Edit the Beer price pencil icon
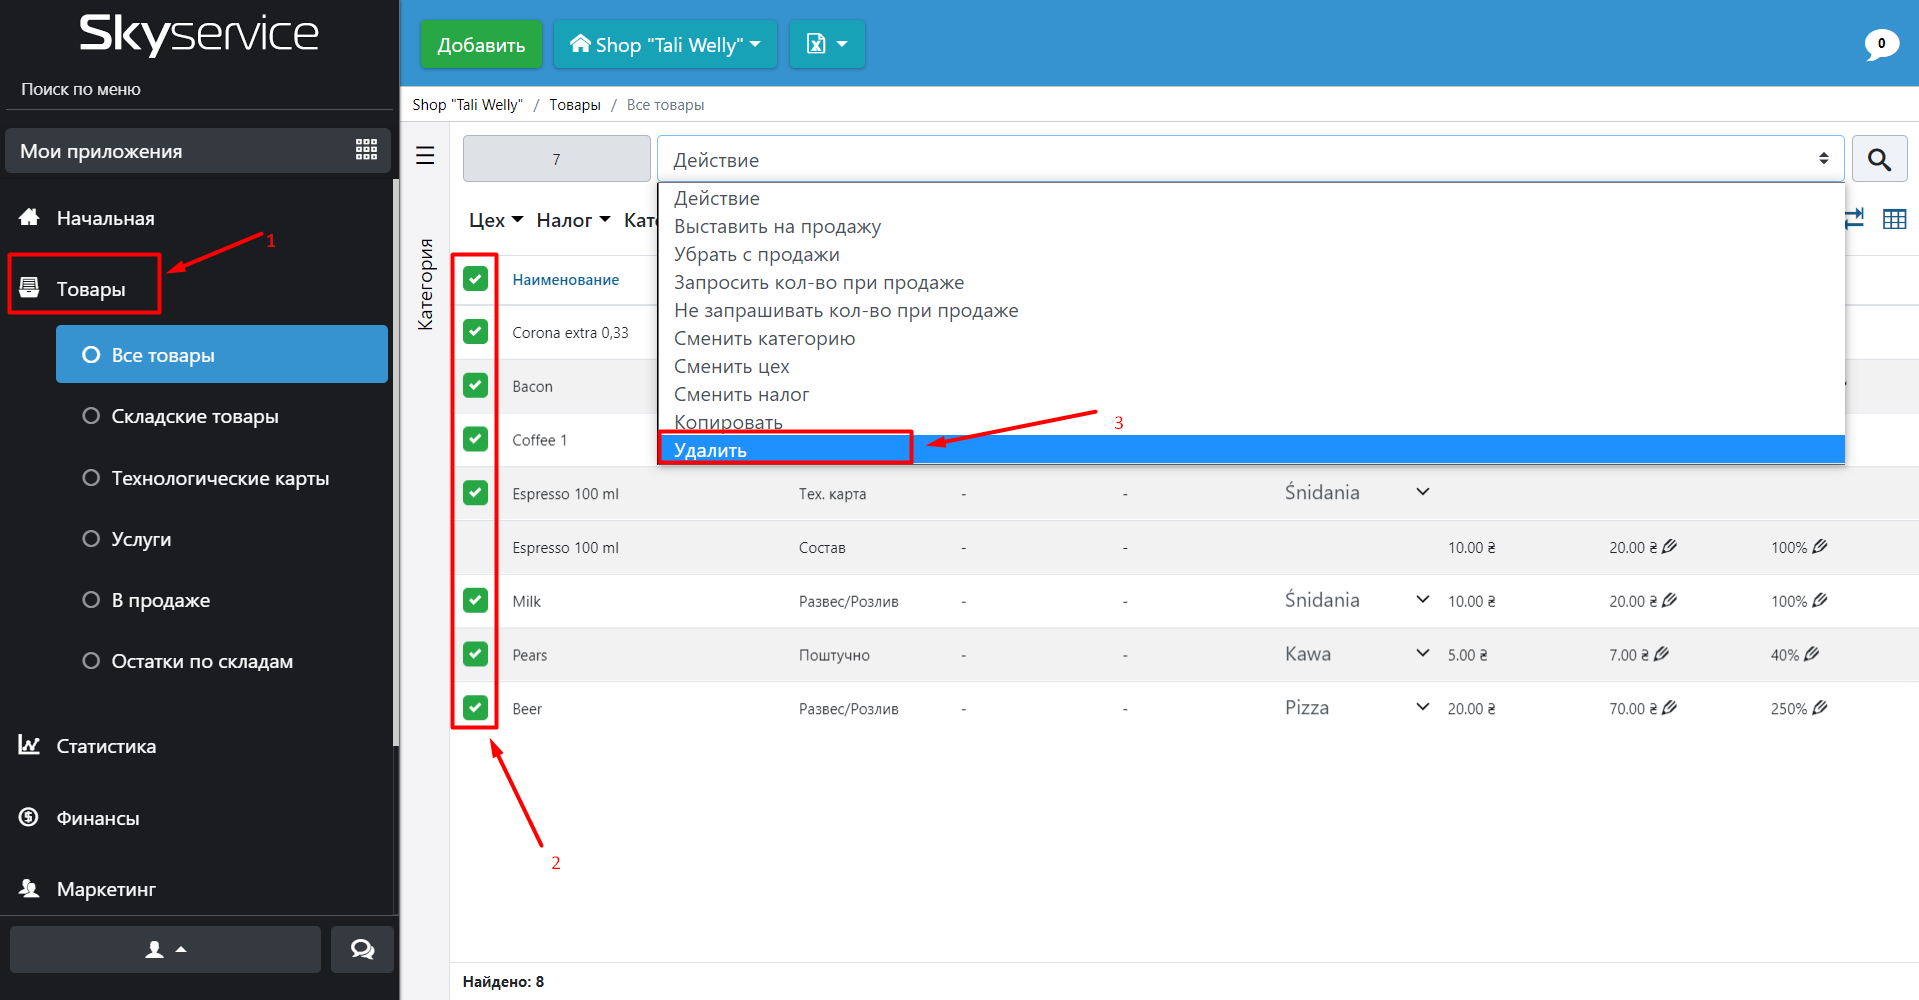Viewport: 1919px width, 1000px height. pos(1669,708)
